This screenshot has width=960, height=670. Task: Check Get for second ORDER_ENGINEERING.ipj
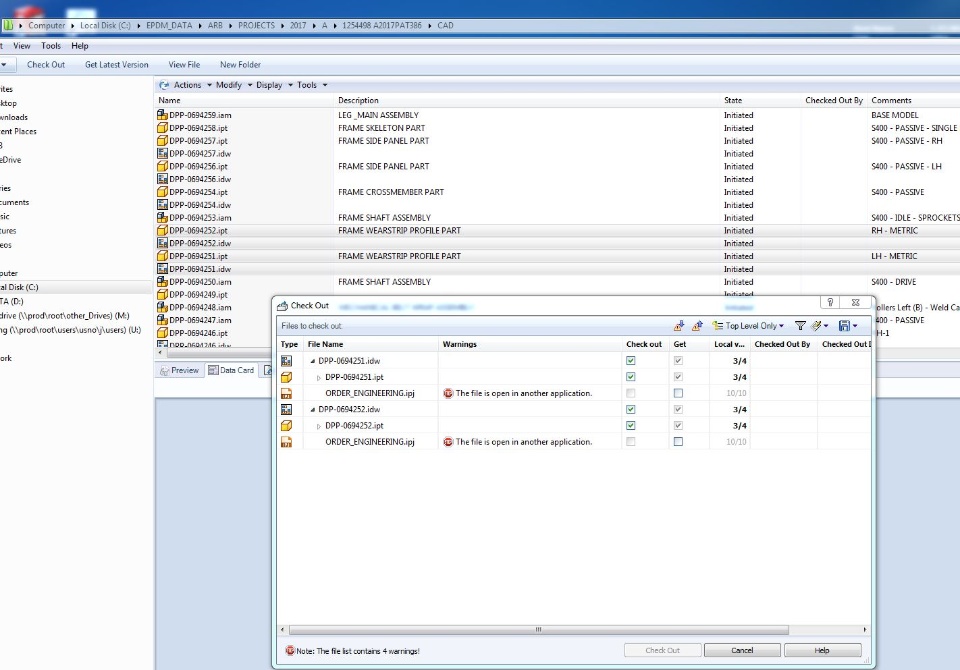(678, 442)
